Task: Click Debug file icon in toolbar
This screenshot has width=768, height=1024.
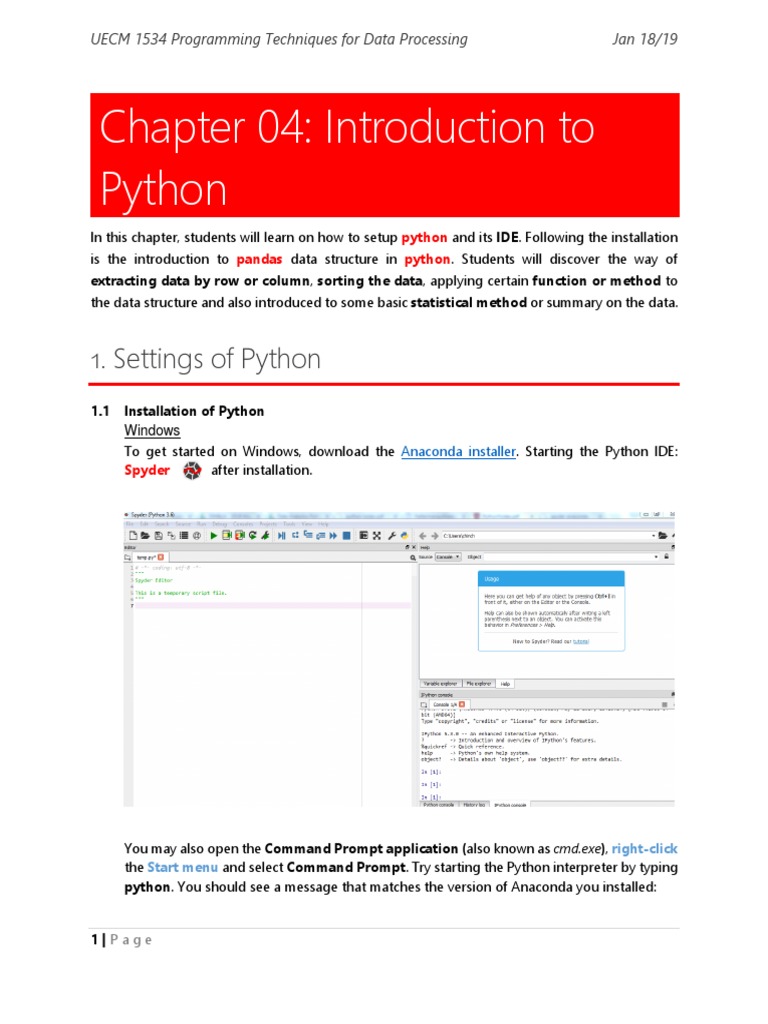Action: (281, 536)
